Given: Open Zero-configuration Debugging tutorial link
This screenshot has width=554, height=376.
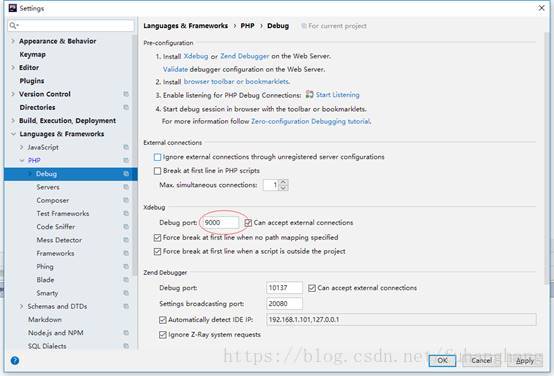Looking at the screenshot, I should pos(311,121).
